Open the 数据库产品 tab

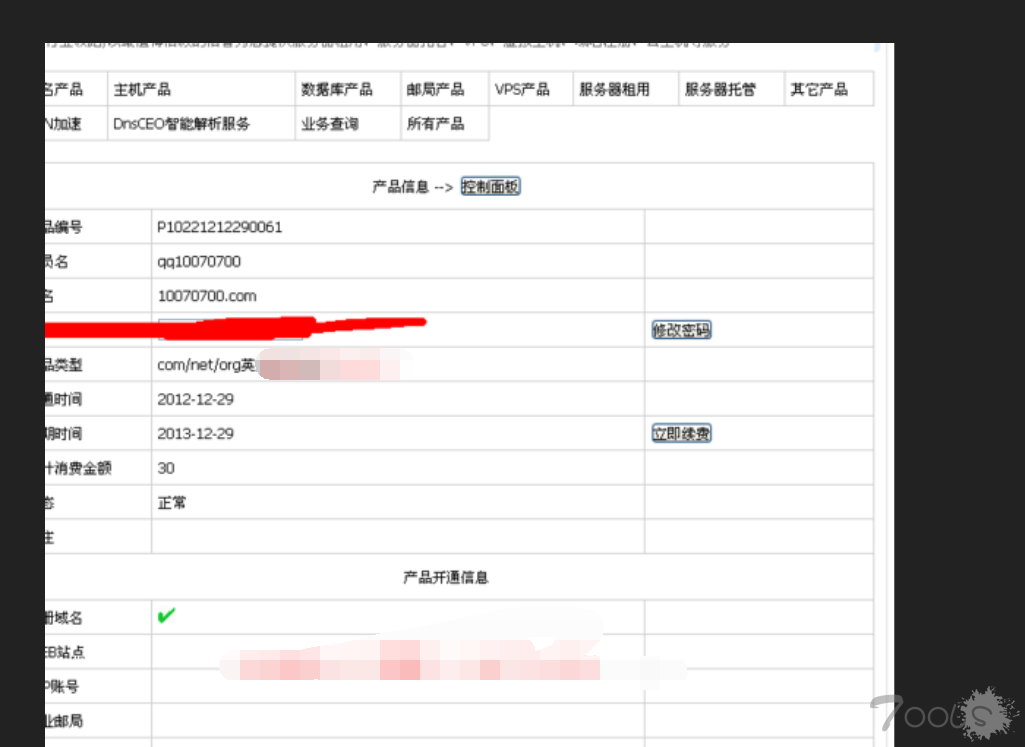[x=337, y=90]
